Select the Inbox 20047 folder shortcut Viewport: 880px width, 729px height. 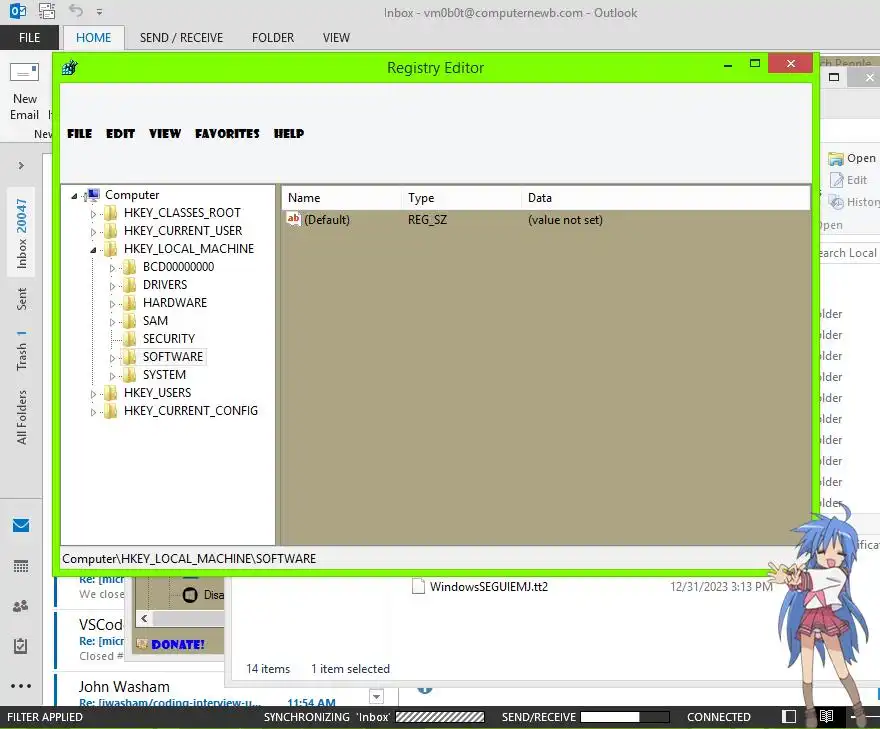[21, 233]
